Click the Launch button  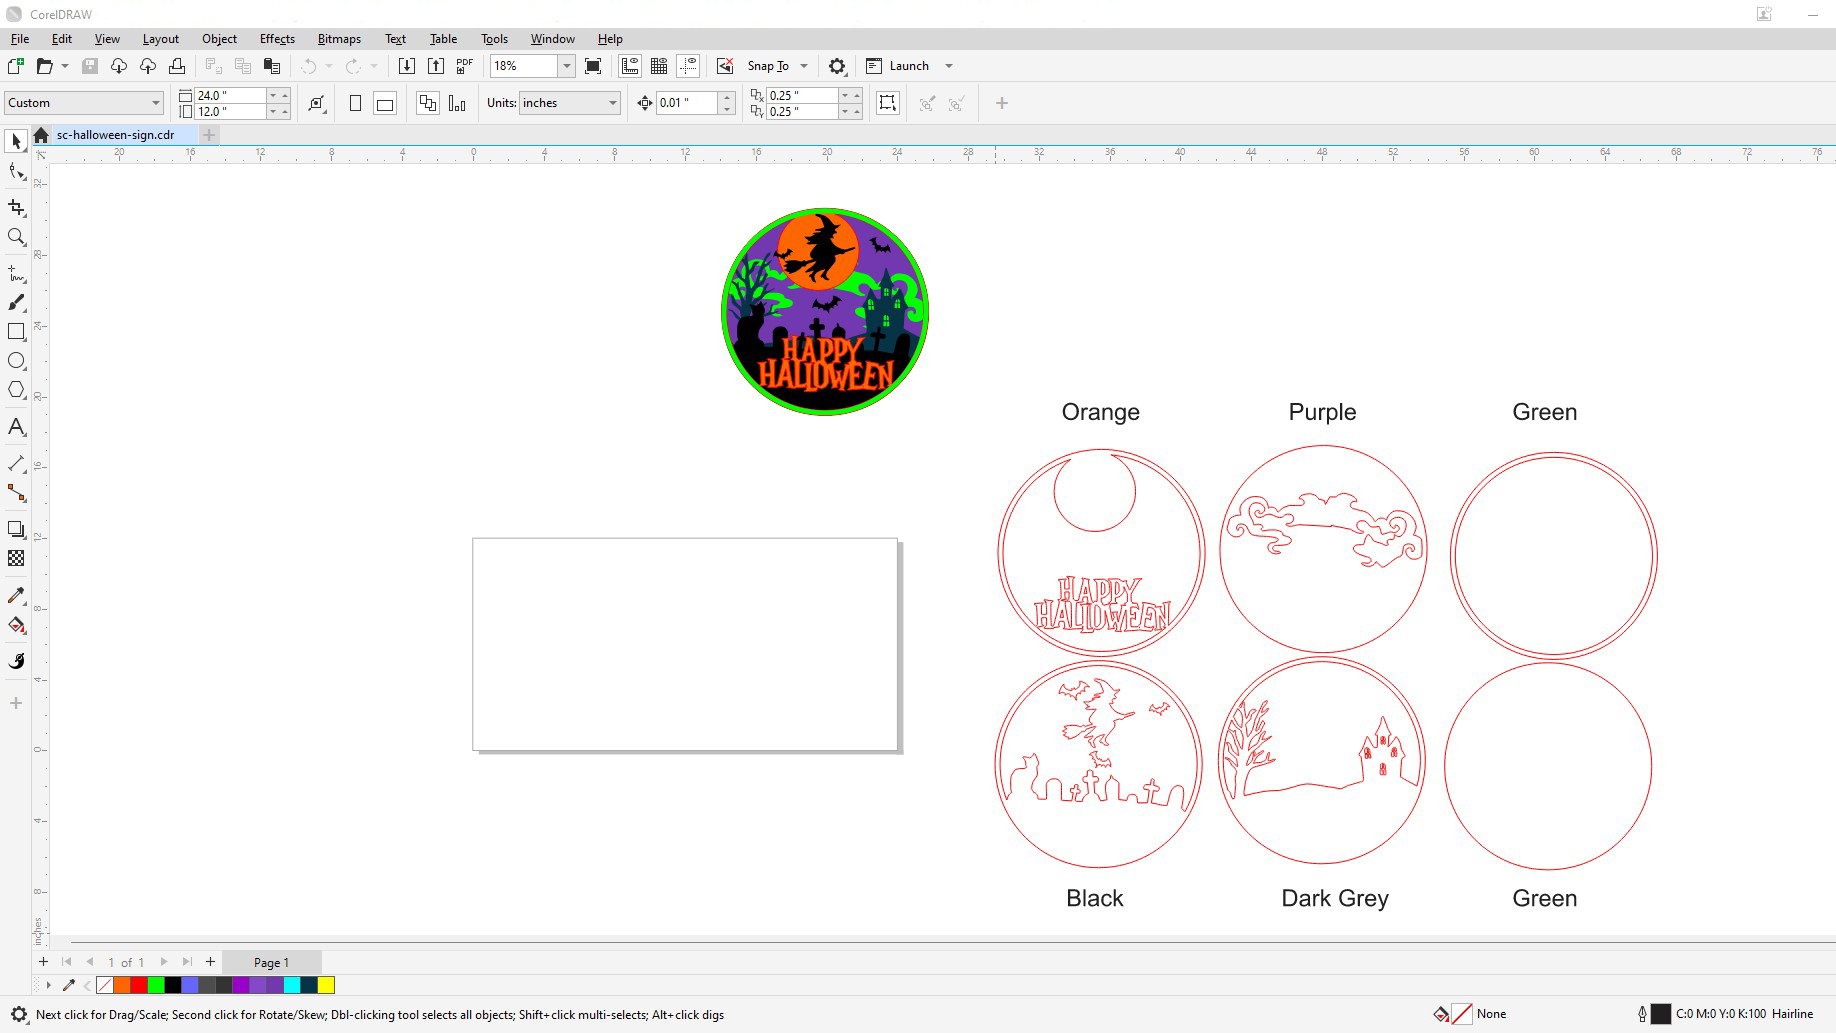908,66
